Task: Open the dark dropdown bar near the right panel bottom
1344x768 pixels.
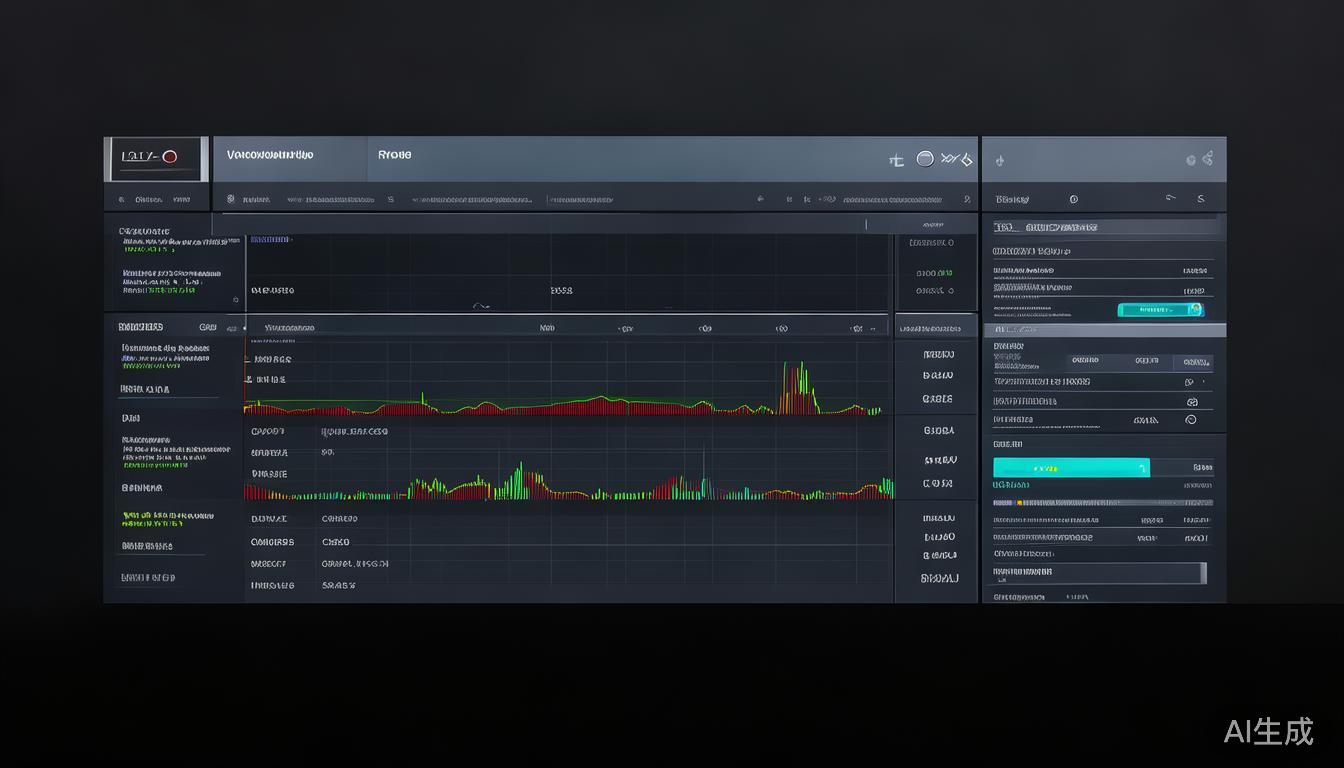Action: coord(1100,573)
